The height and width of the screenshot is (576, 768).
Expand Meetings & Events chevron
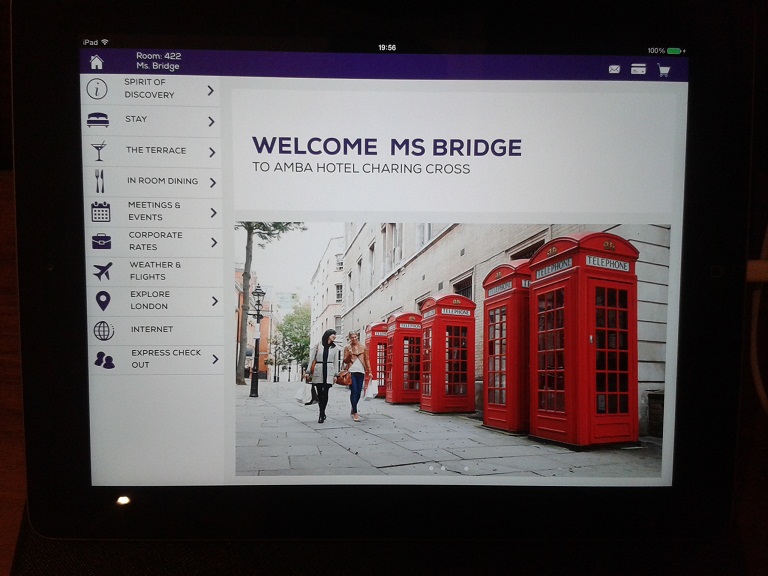click(x=214, y=213)
